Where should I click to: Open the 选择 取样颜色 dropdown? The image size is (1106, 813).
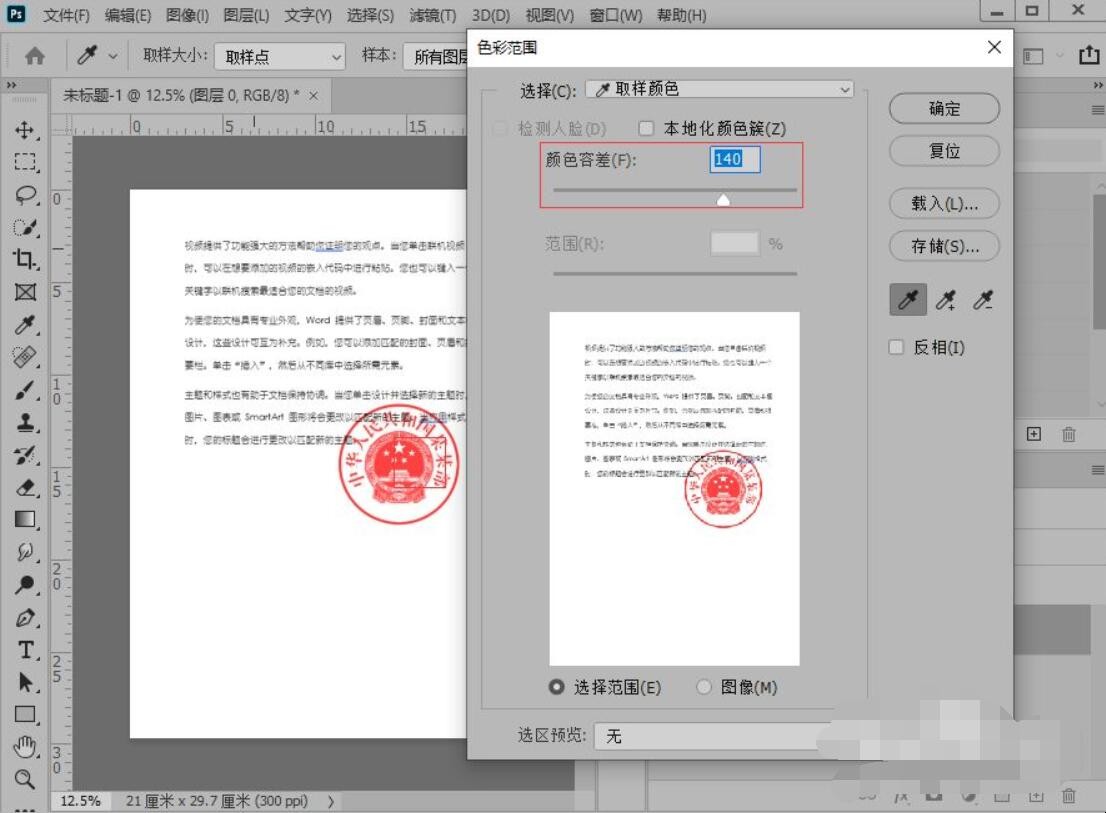(719, 90)
